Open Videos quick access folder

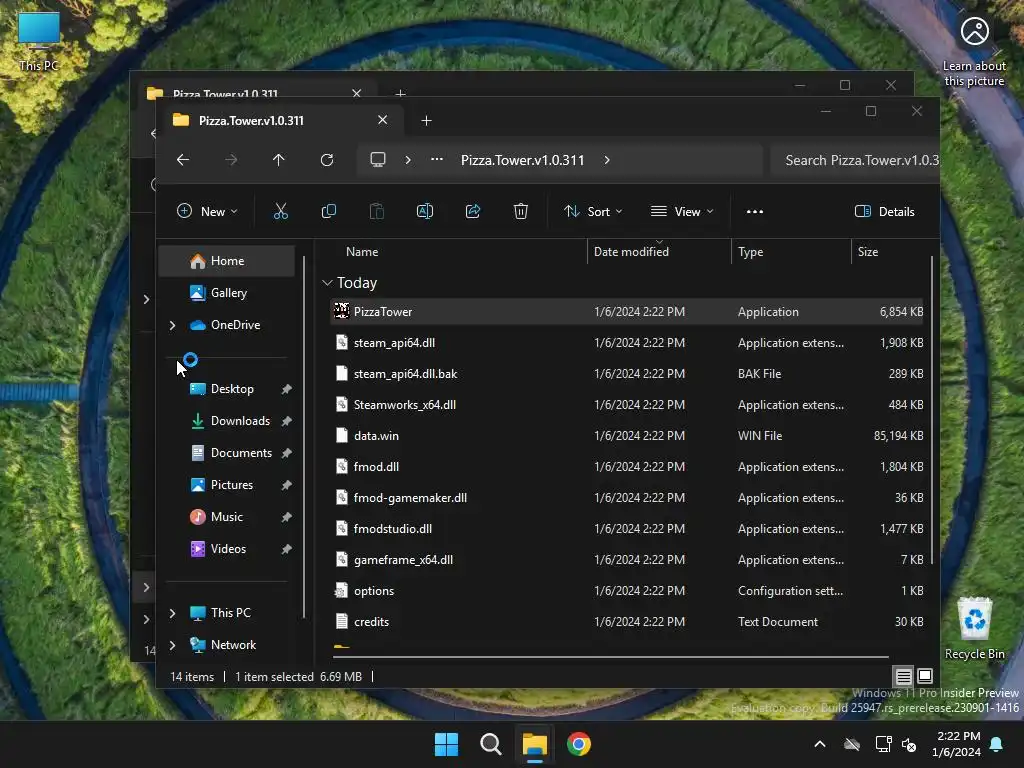click(x=227, y=549)
